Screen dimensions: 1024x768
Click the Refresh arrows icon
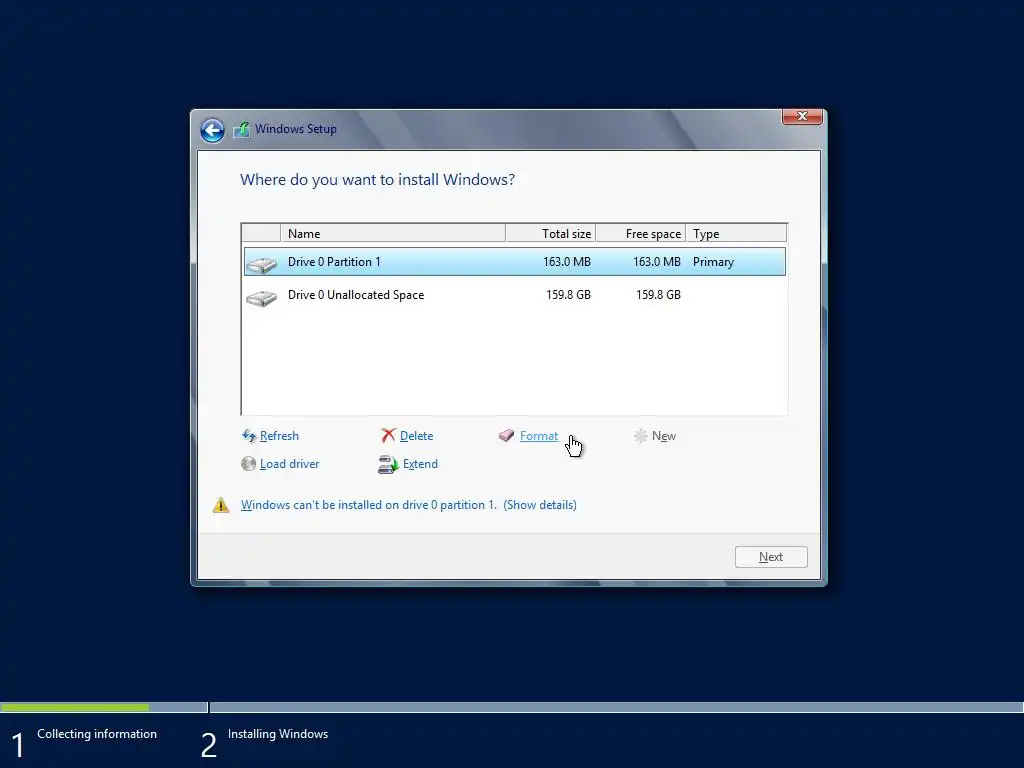[x=249, y=436]
